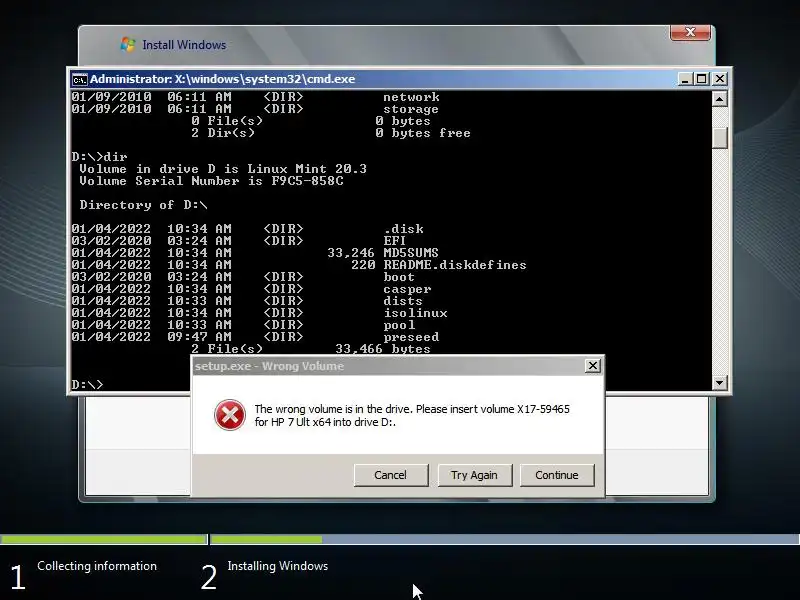Click the 'MD5SUMS' file entry
Screen dimensions: 800x600
click(x=411, y=253)
